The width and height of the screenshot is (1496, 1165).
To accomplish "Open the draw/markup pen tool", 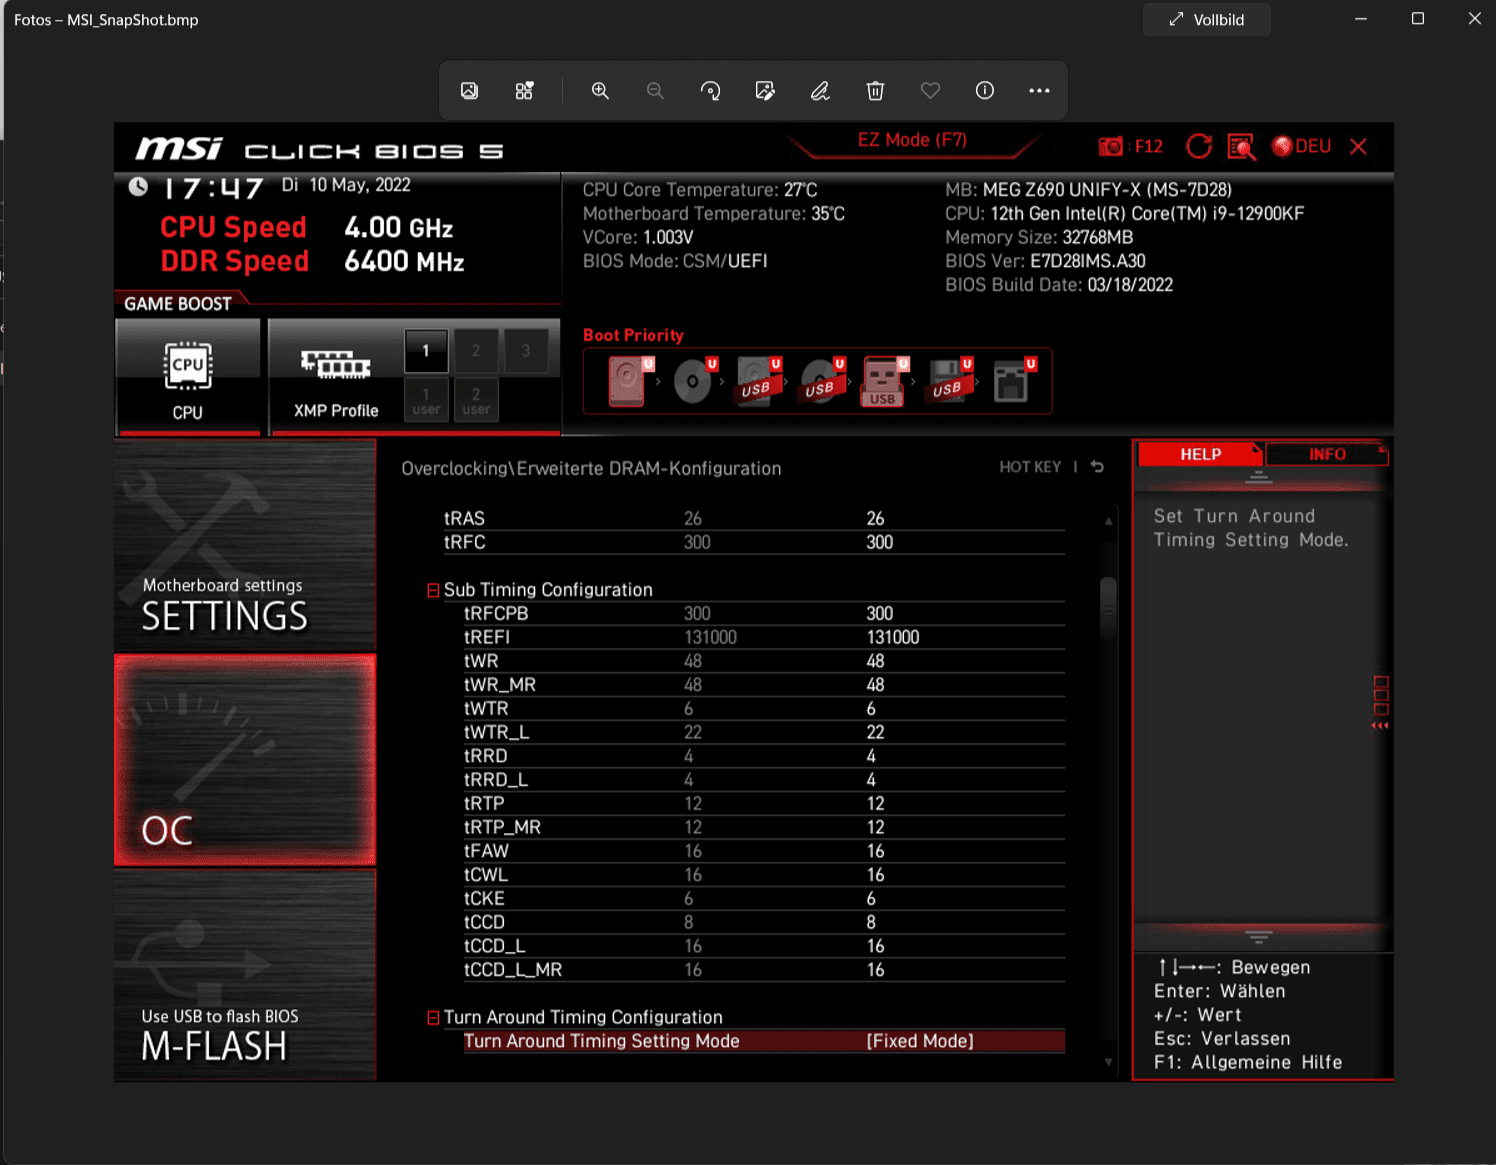I will [x=820, y=91].
